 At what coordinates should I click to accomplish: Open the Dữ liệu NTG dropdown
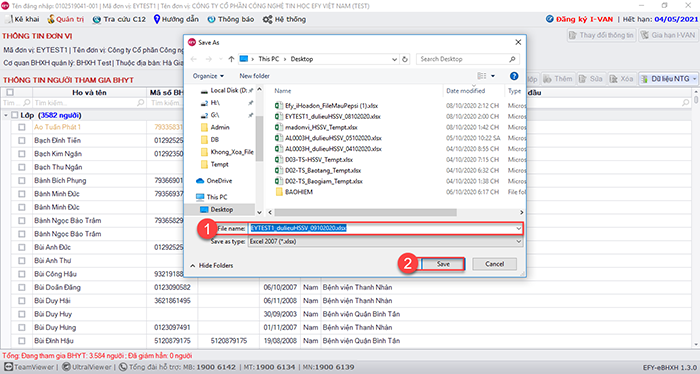668,79
